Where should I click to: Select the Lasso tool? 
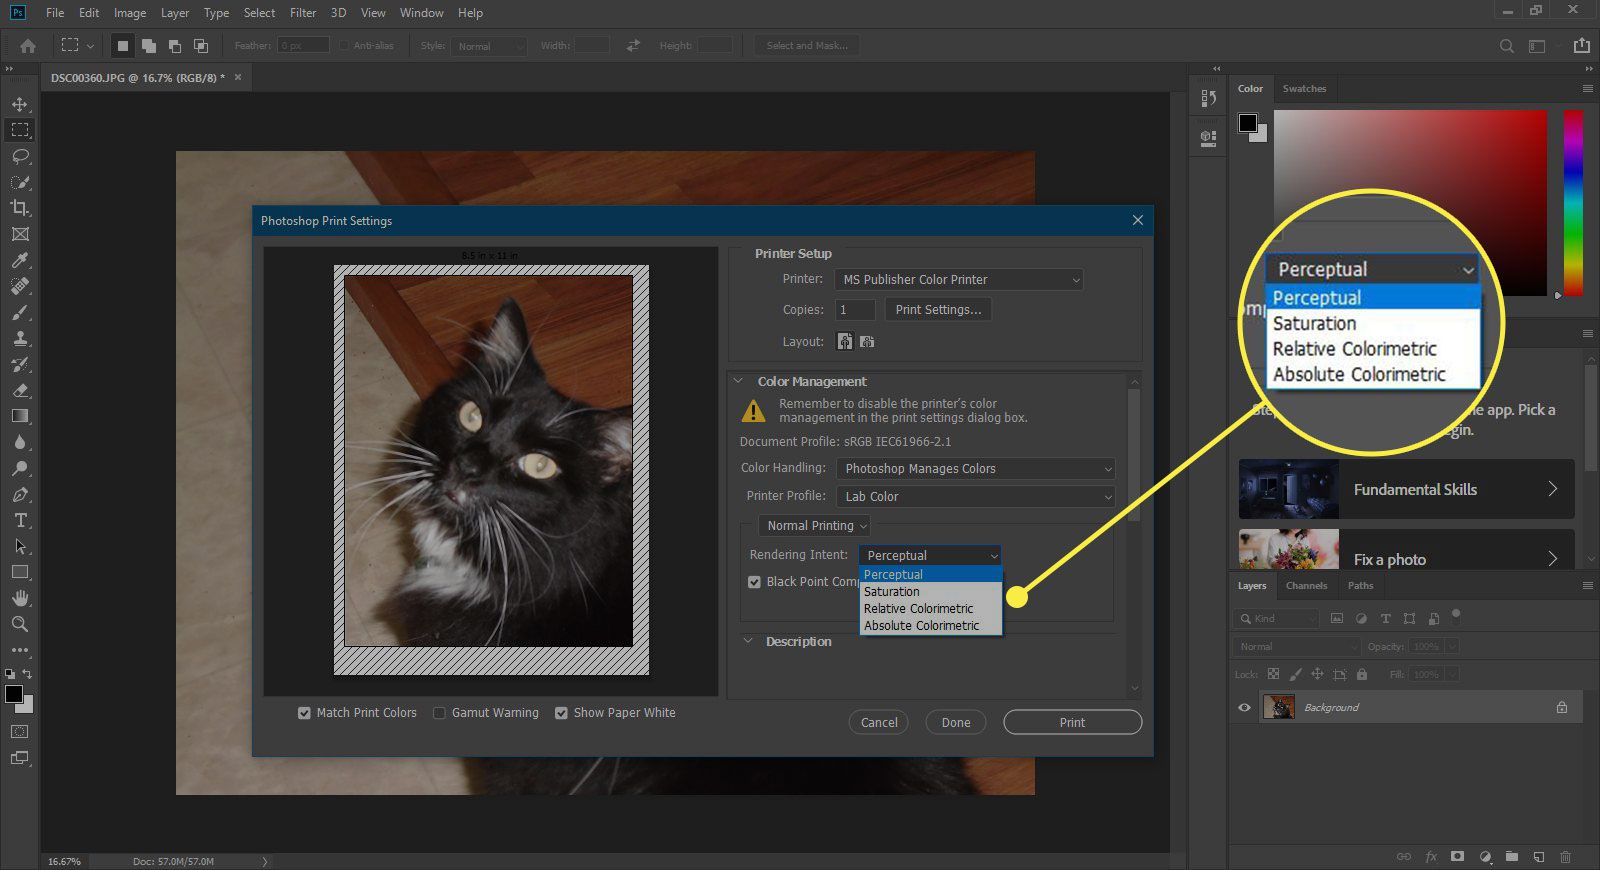pyautogui.click(x=20, y=156)
